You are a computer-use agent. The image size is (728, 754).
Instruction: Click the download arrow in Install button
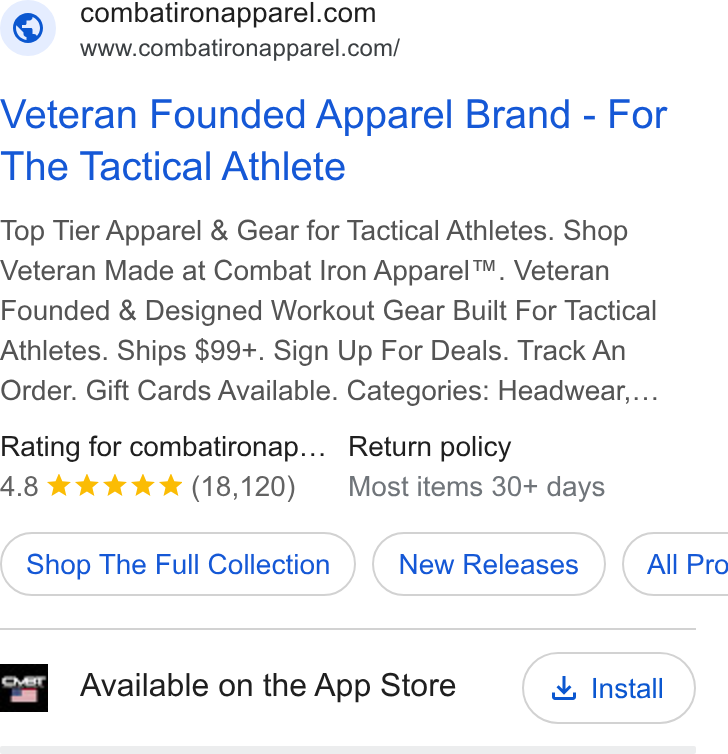tap(564, 688)
